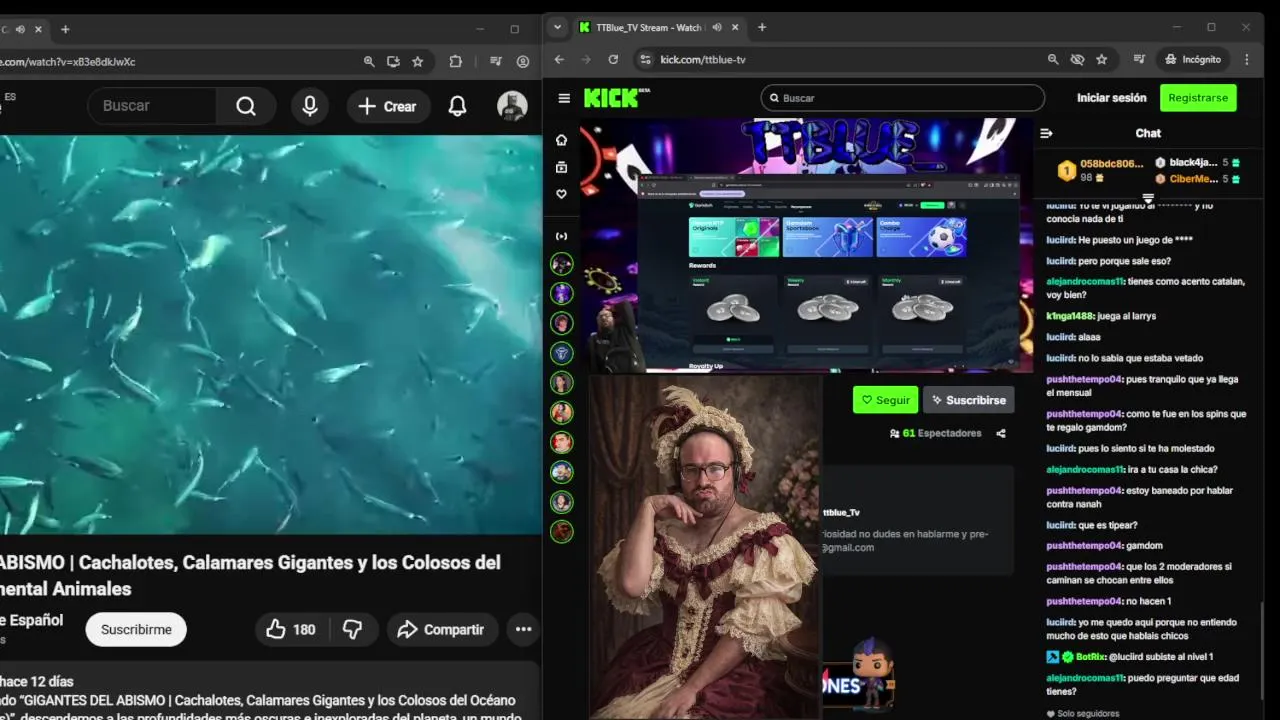
Task: Mute the TTBlue_TV tab speaker icon
Action: 717,28
